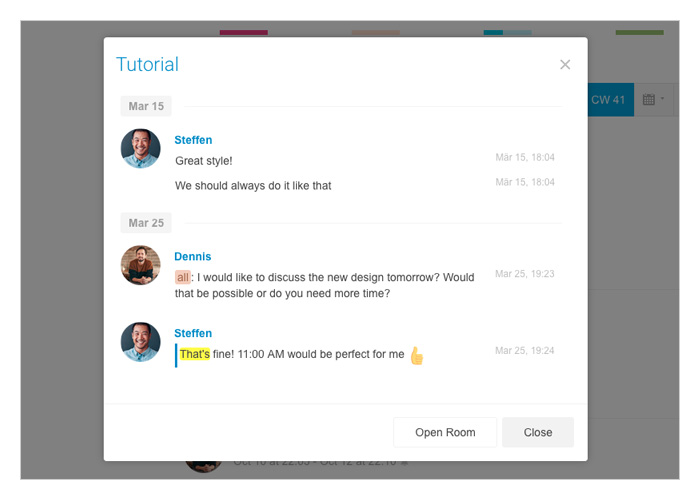The width and height of the screenshot is (700, 500).
Task: Click Steffen's name on the Mar 25 reply
Action: click(x=193, y=333)
